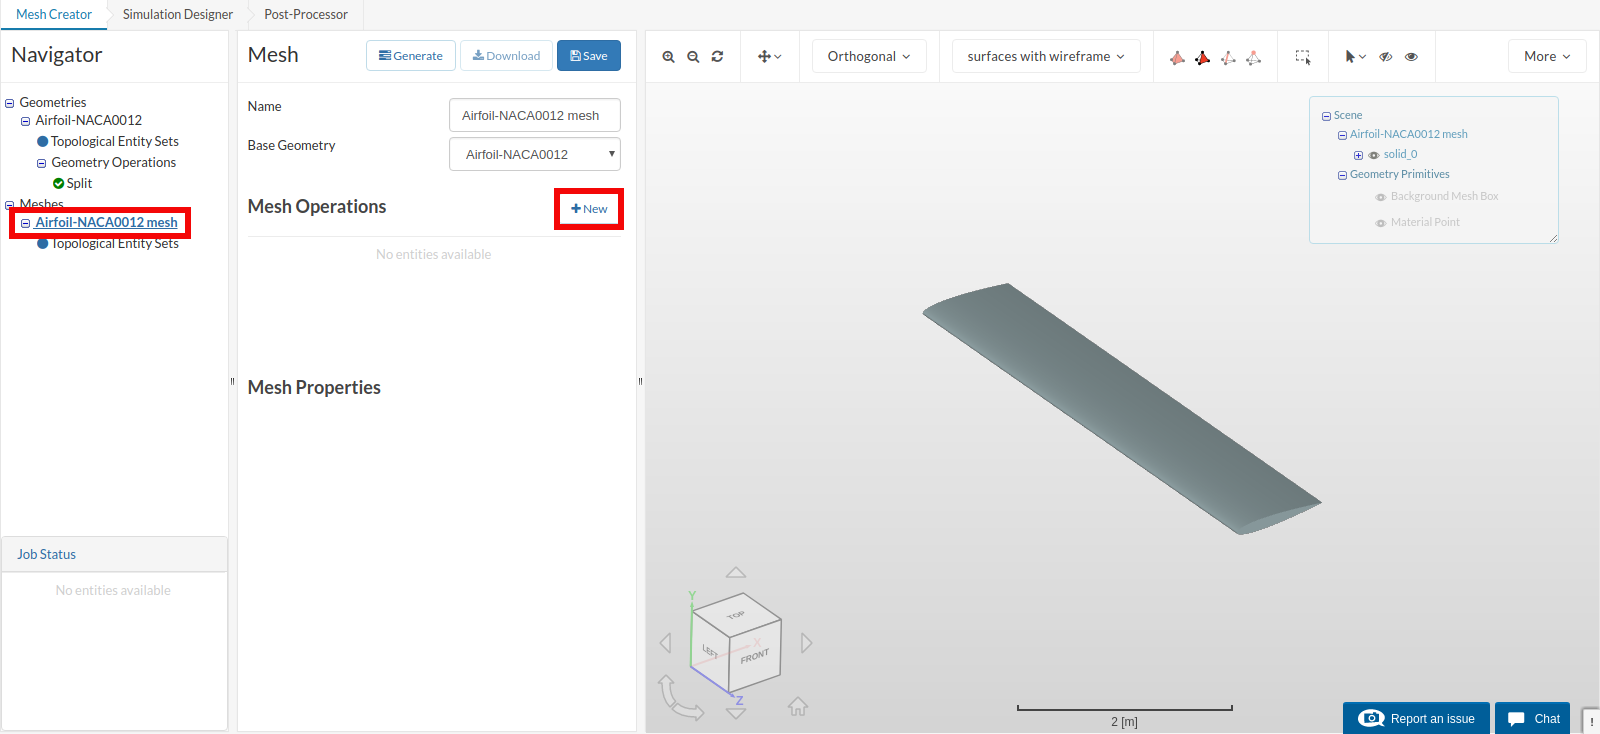Toggle visibility of solid_0

point(1374,155)
